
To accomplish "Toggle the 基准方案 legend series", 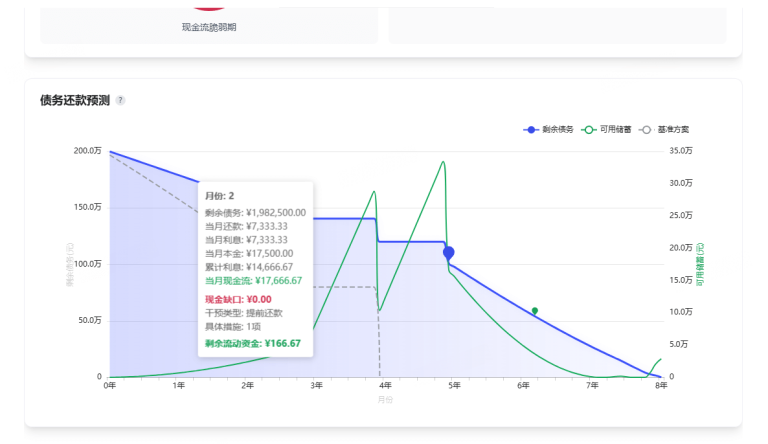I will 664,130.
